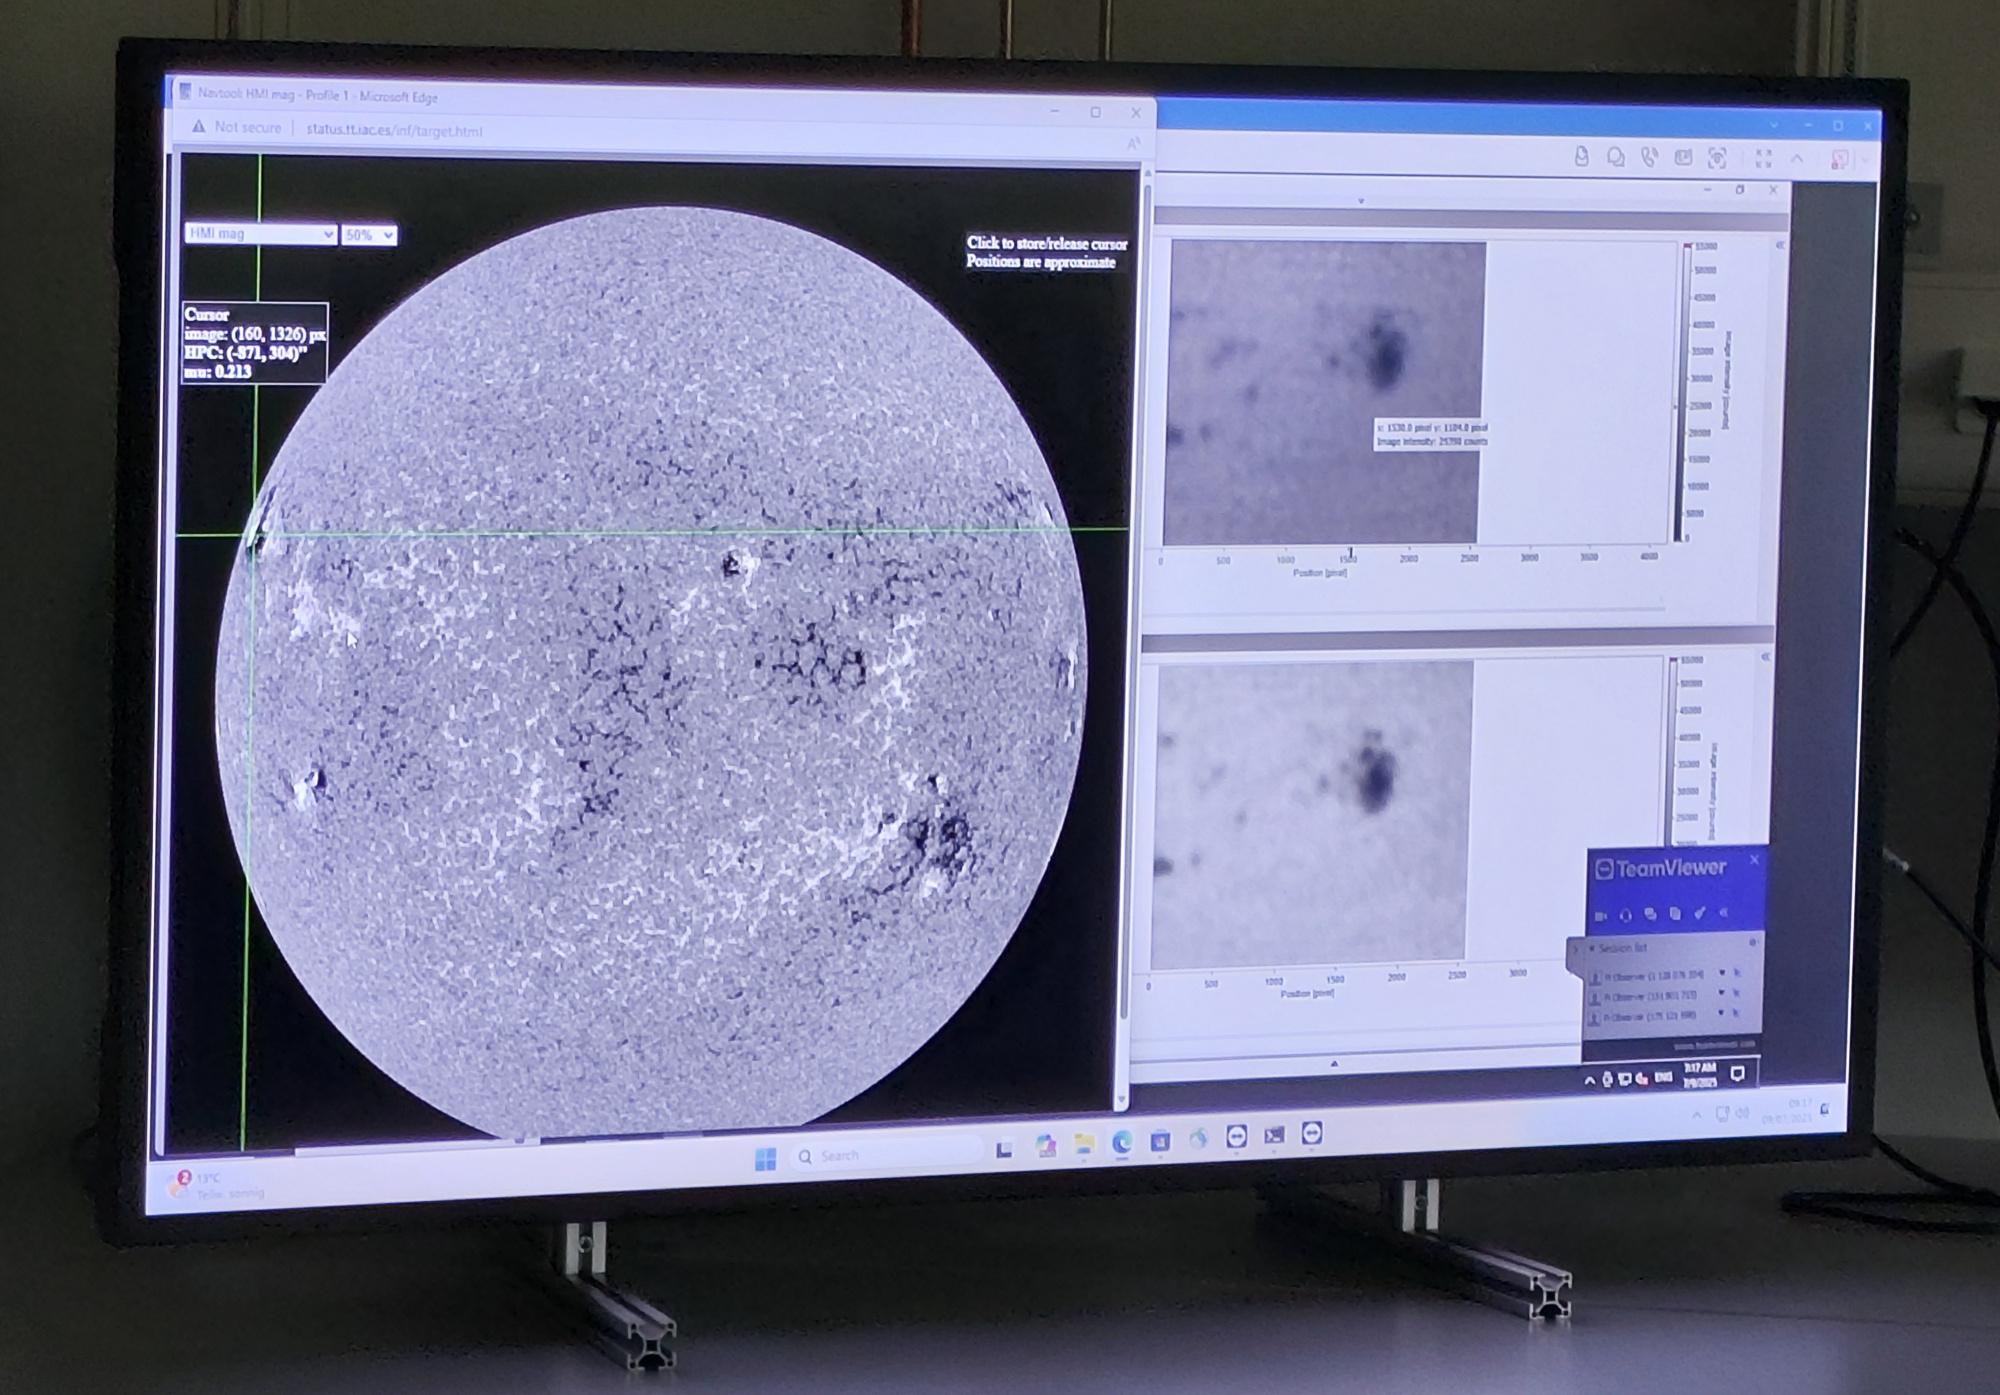Collapse upper plot panel double-arrow icon

tap(1780, 245)
